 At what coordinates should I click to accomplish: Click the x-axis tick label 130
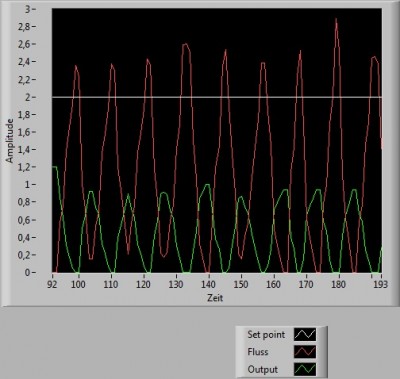coord(176,284)
